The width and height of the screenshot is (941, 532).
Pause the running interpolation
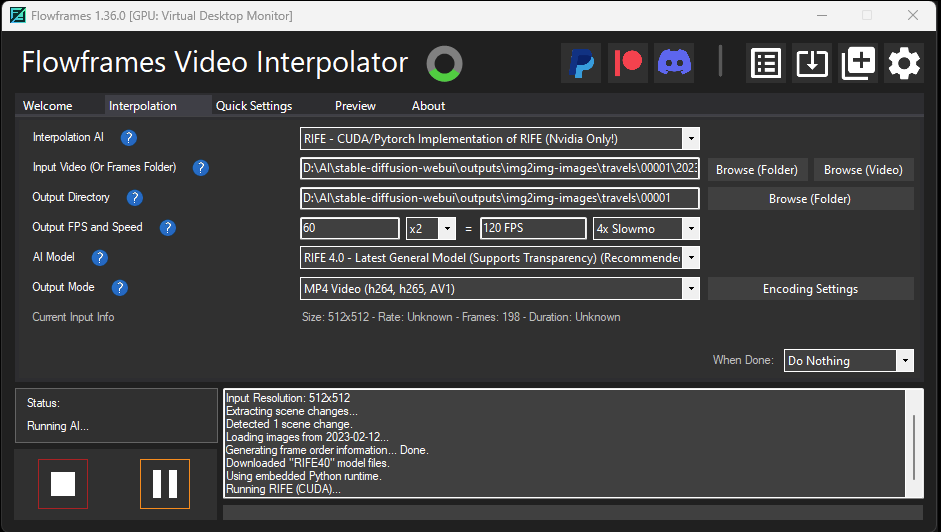point(165,484)
